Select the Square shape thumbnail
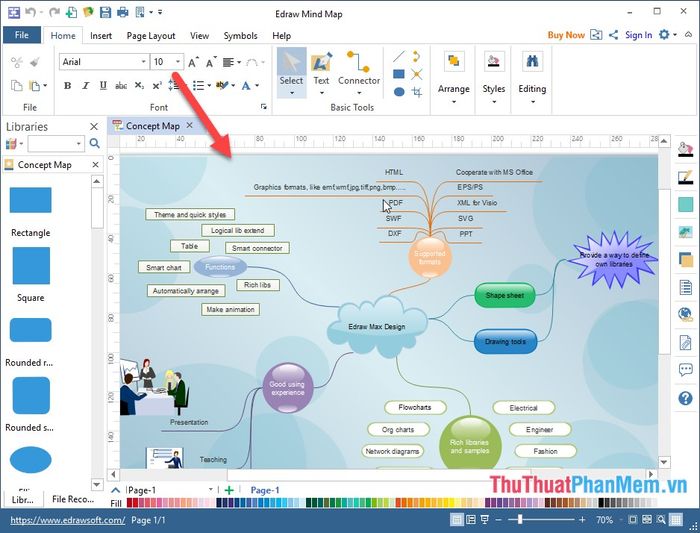 (x=31, y=266)
